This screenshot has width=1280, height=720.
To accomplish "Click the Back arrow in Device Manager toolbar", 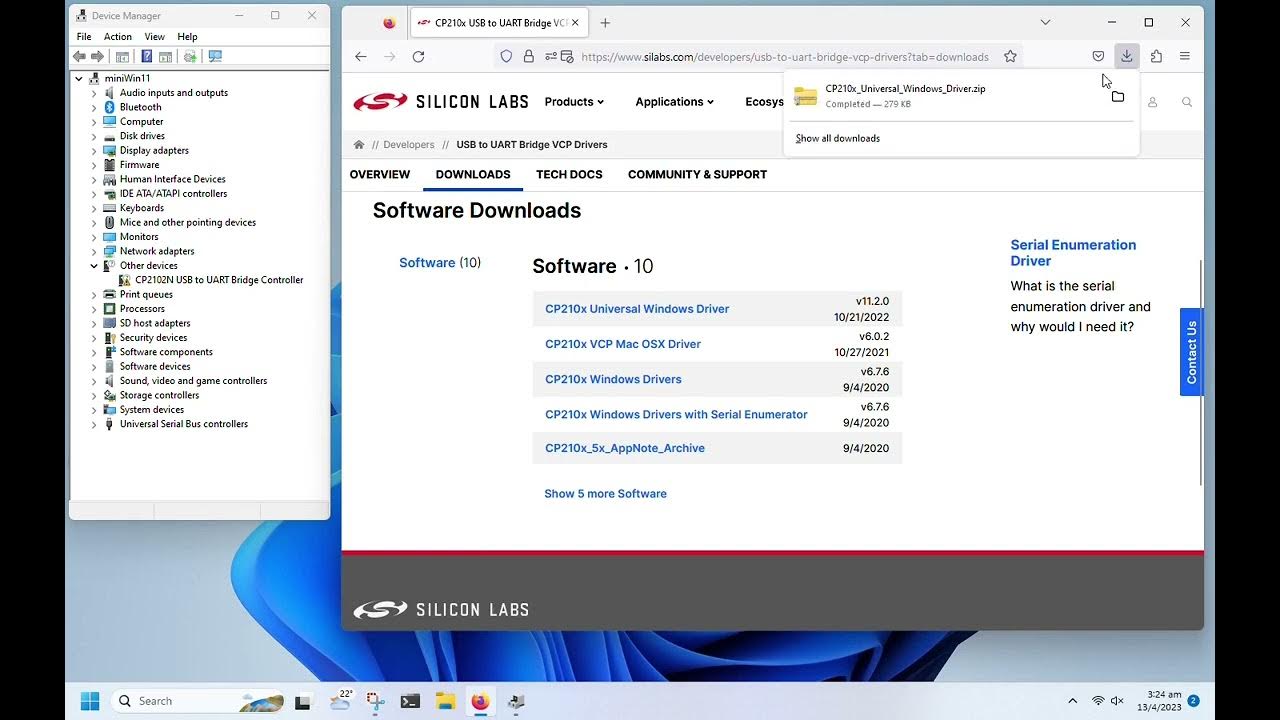I will [x=81, y=57].
